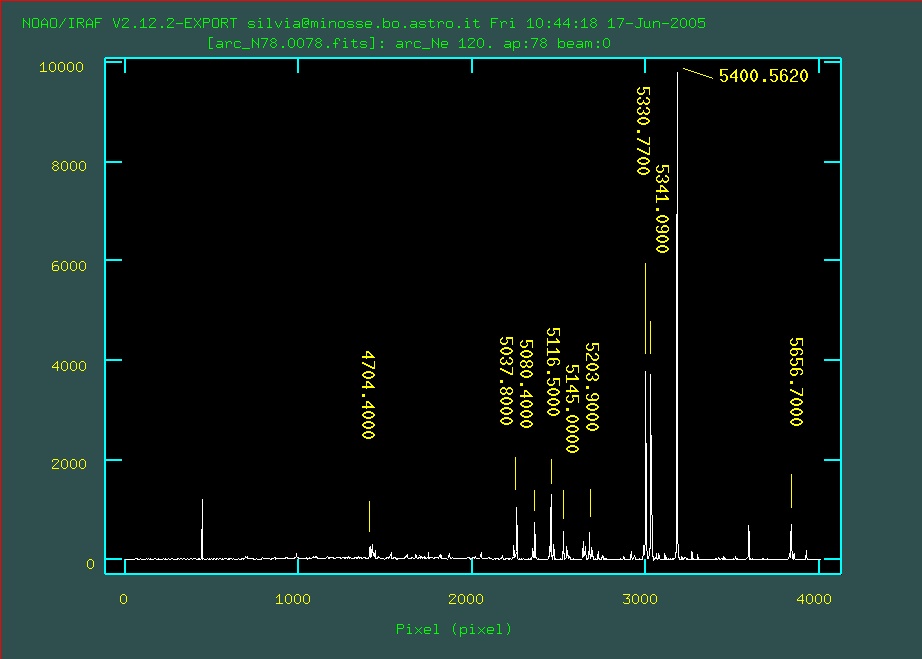Viewport: 922px width, 659px height.
Task: Click the 5116.5000 line label
Action: coord(551,372)
